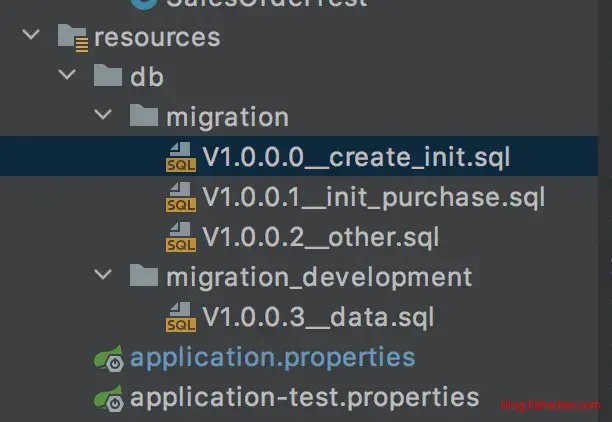Collapse the migration_development folder arrow

point(103,277)
